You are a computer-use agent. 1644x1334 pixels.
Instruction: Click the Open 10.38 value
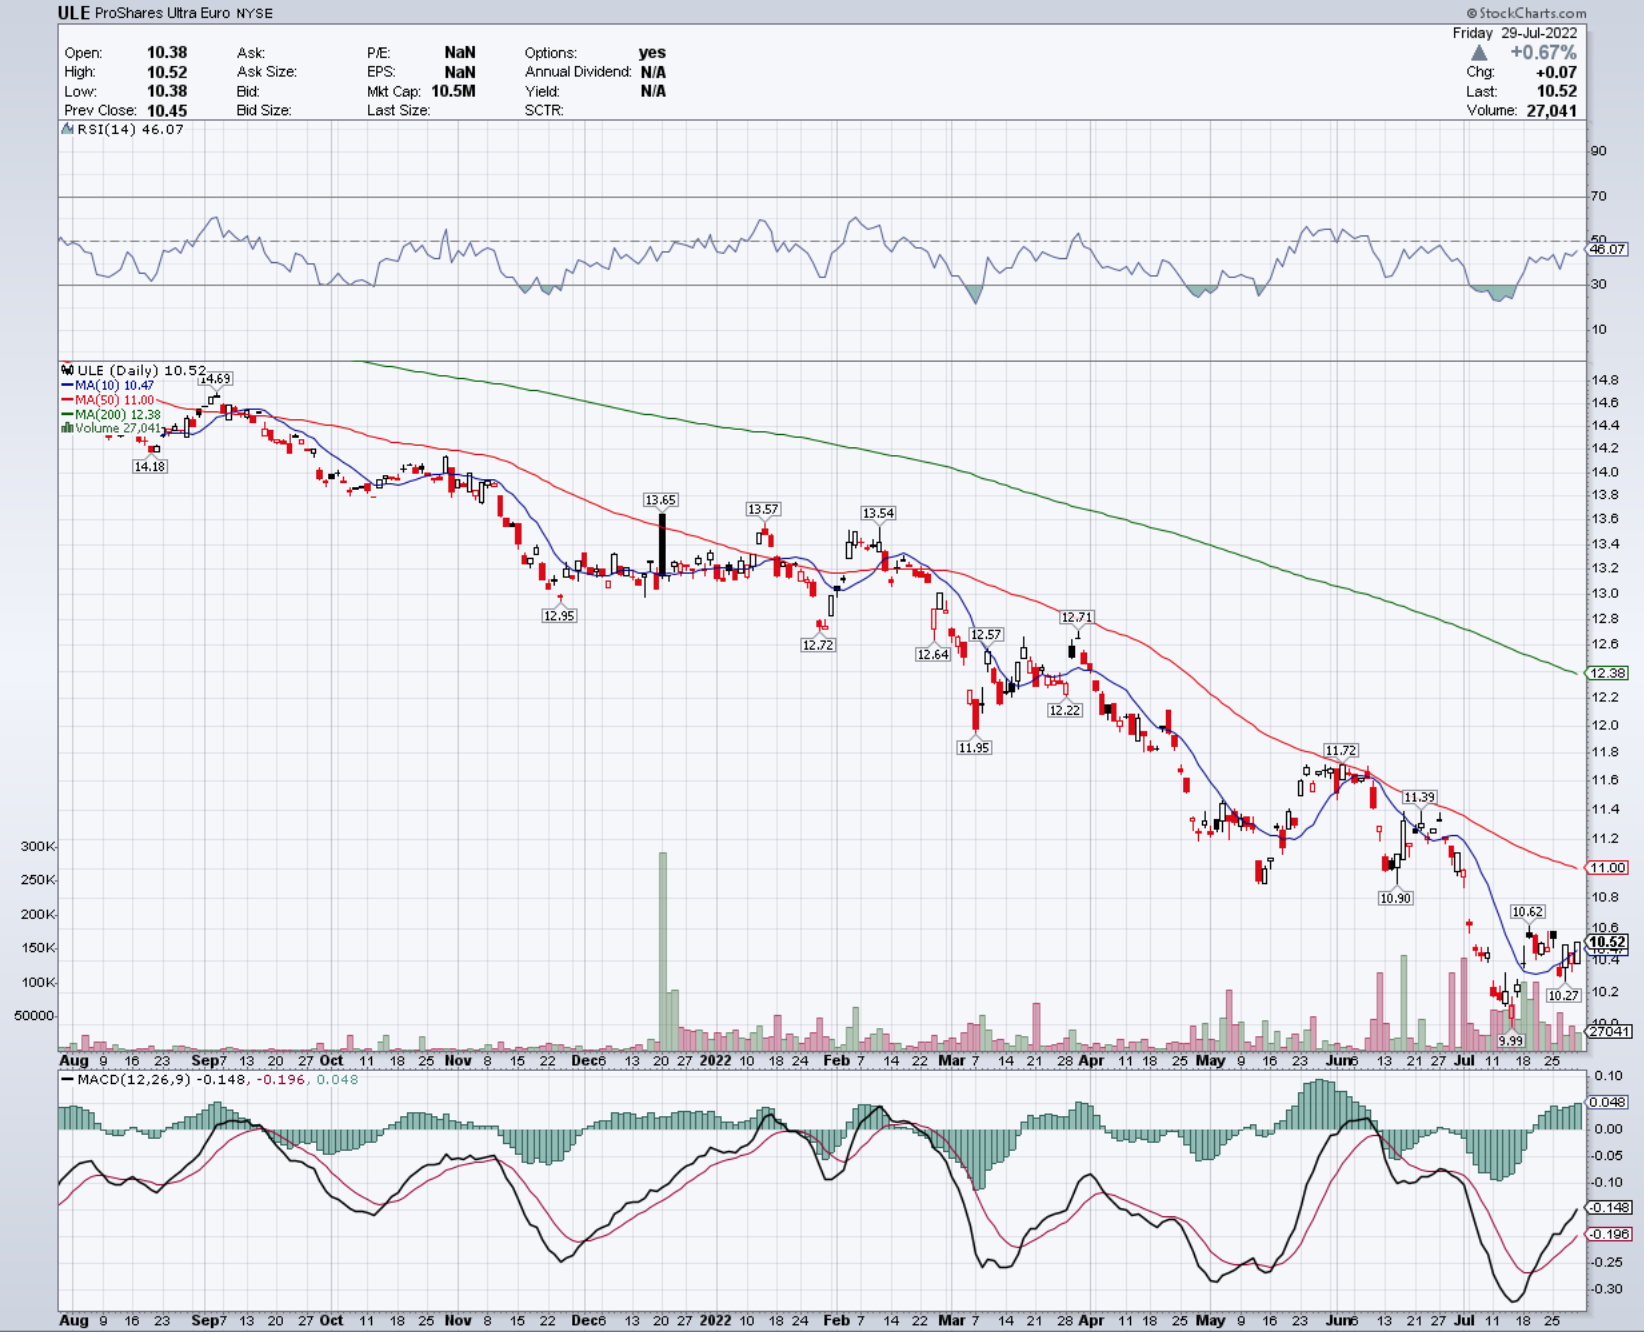167,53
